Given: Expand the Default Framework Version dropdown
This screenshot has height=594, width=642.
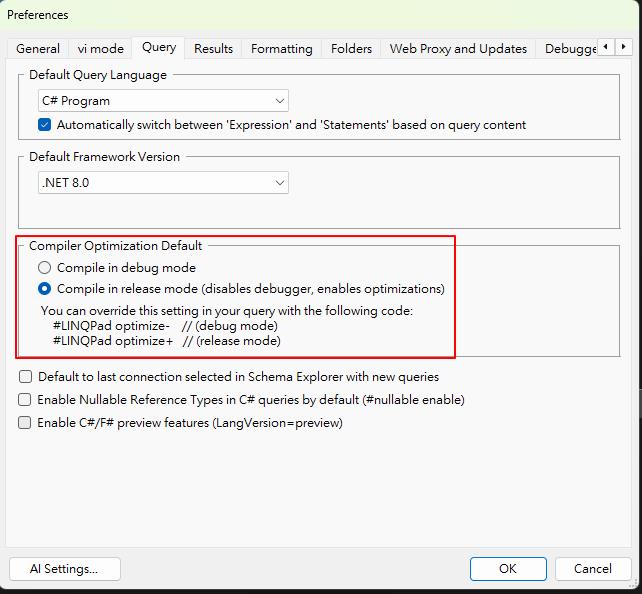Looking at the screenshot, I should tap(163, 183).
